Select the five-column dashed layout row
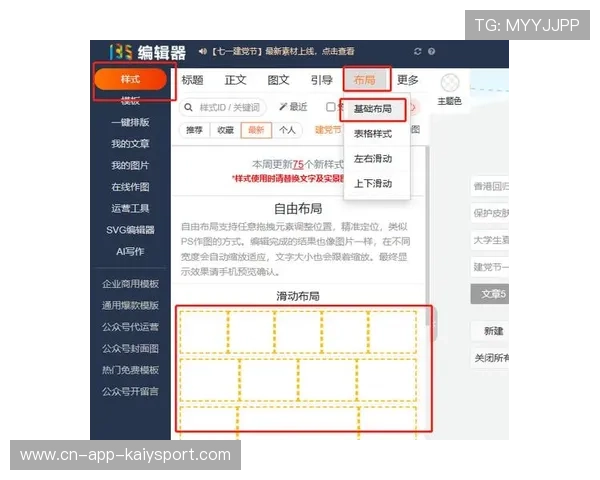The width and height of the screenshot is (600, 480). click(298, 332)
